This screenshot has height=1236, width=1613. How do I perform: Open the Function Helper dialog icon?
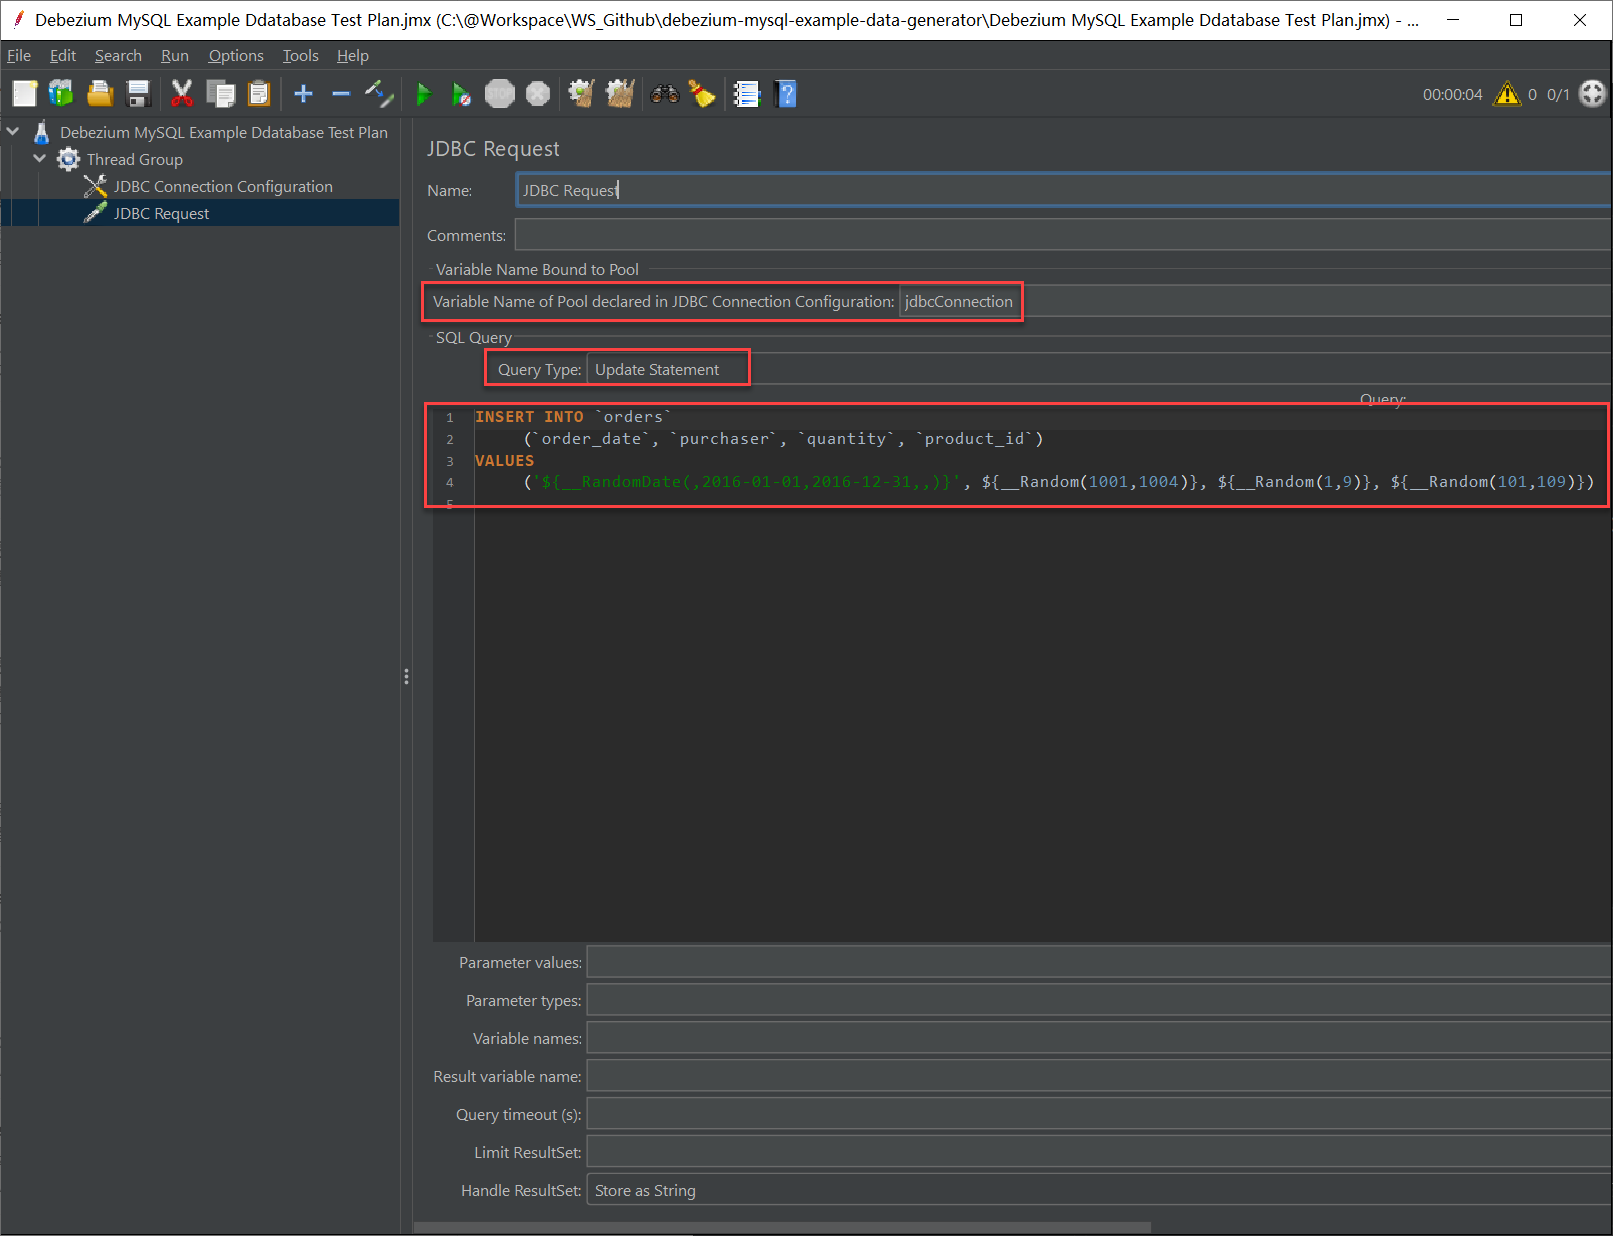point(747,94)
